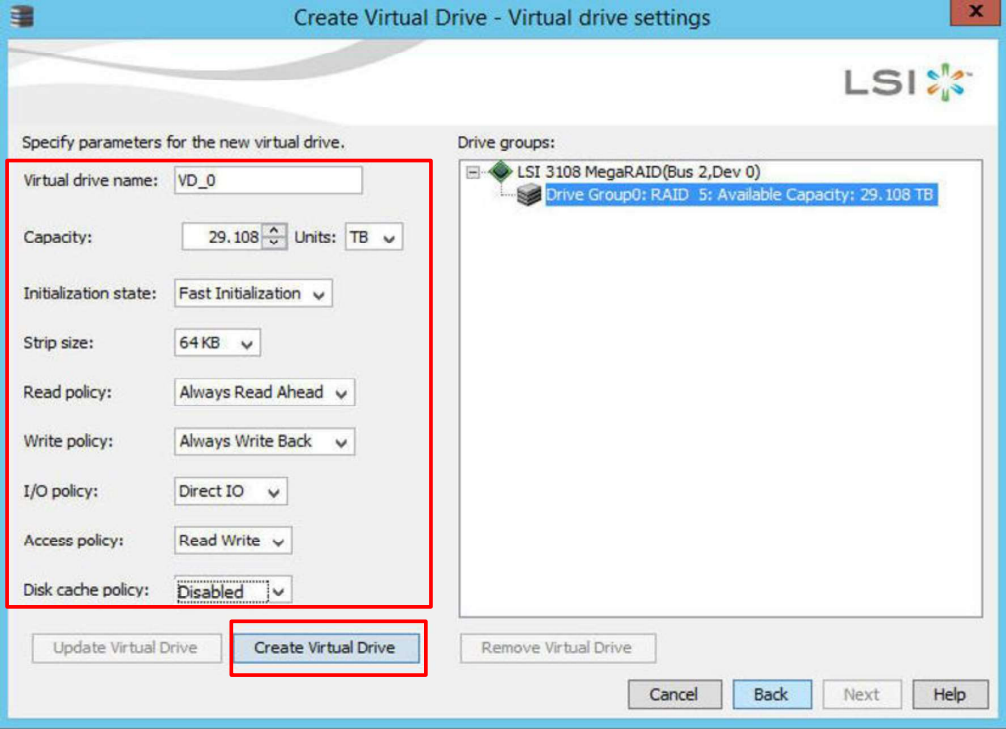
Task: Click inside the Virtual drive name field
Action: [x=269, y=180]
